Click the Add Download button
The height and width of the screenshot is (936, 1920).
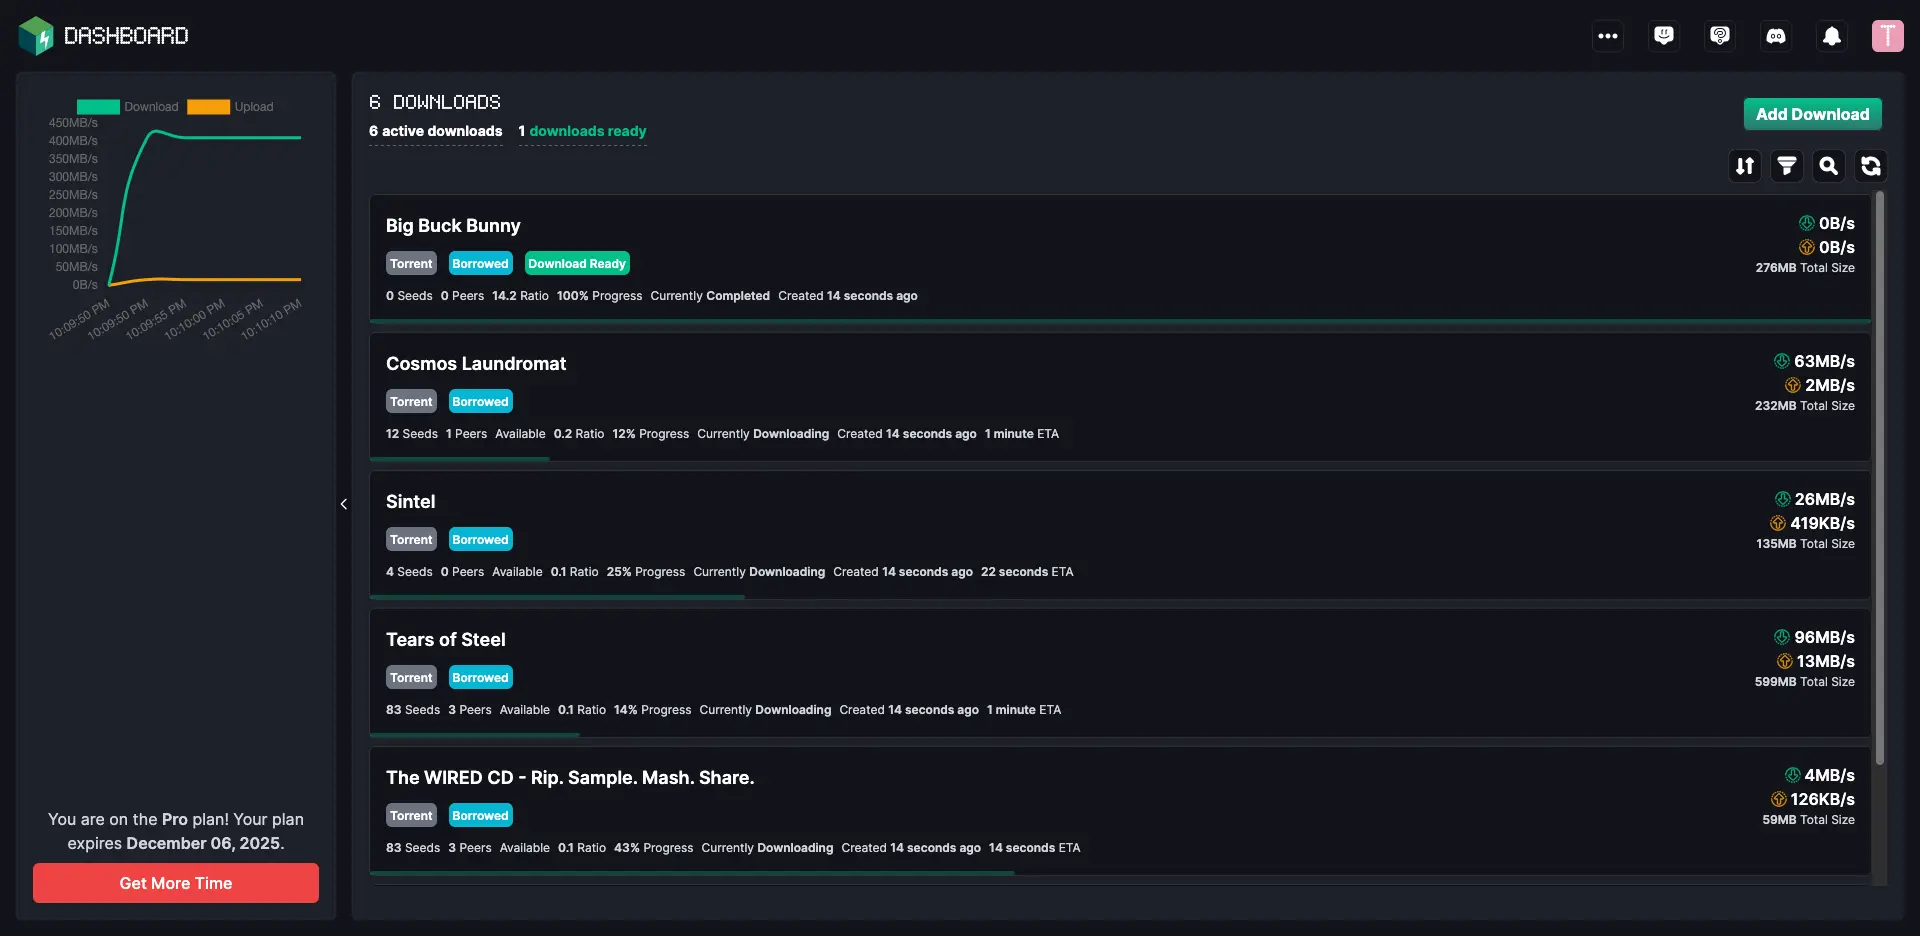[x=1812, y=114]
